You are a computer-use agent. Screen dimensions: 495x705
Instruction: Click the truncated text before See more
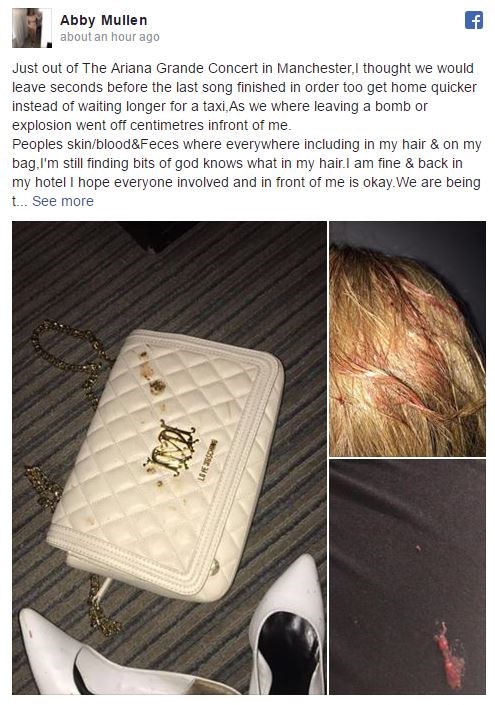pos(19,201)
